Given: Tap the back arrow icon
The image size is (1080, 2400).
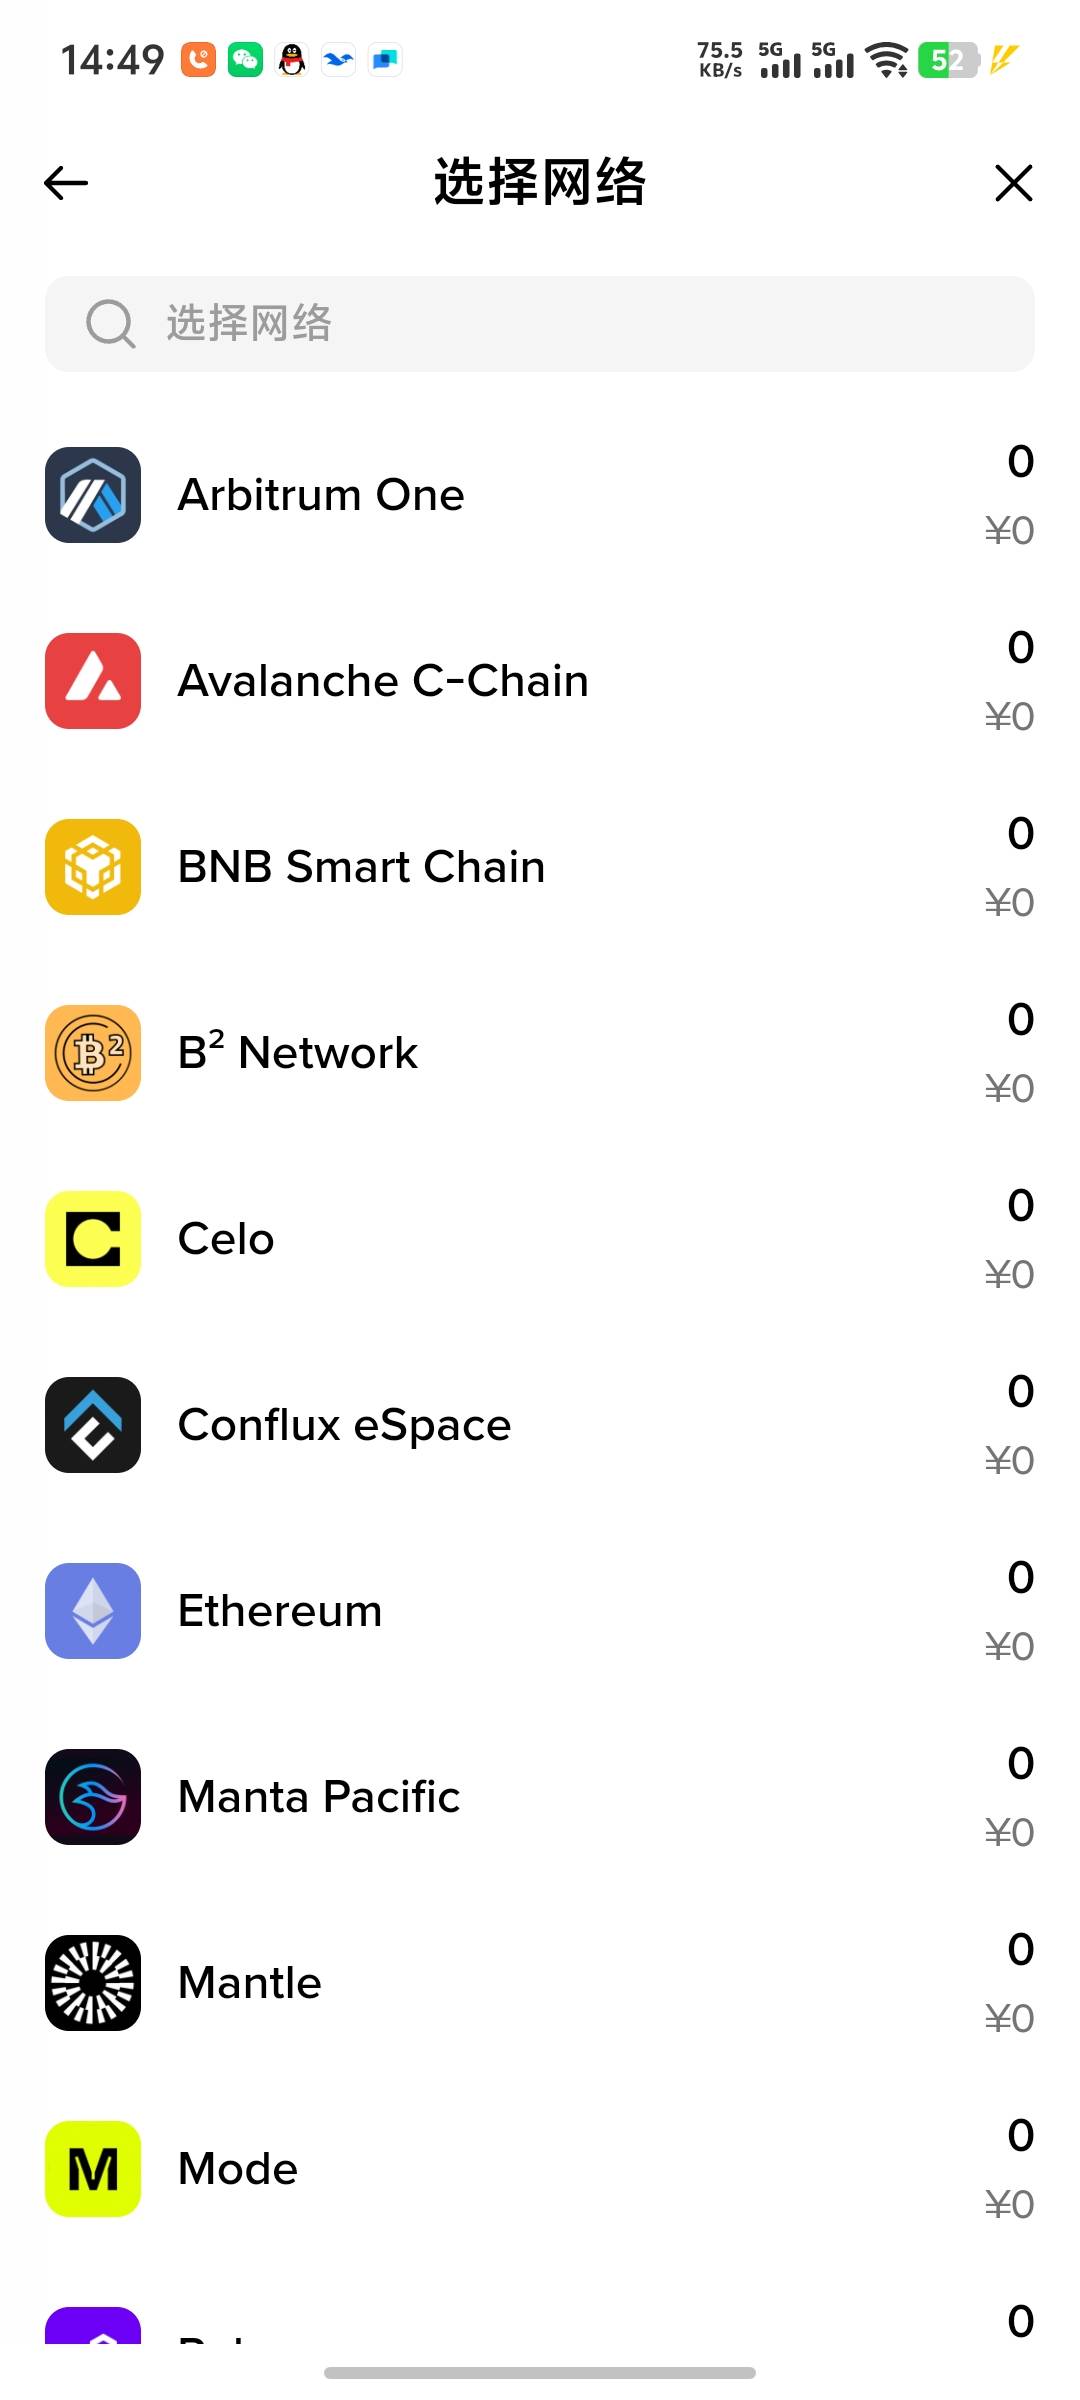Looking at the screenshot, I should pos(66,183).
